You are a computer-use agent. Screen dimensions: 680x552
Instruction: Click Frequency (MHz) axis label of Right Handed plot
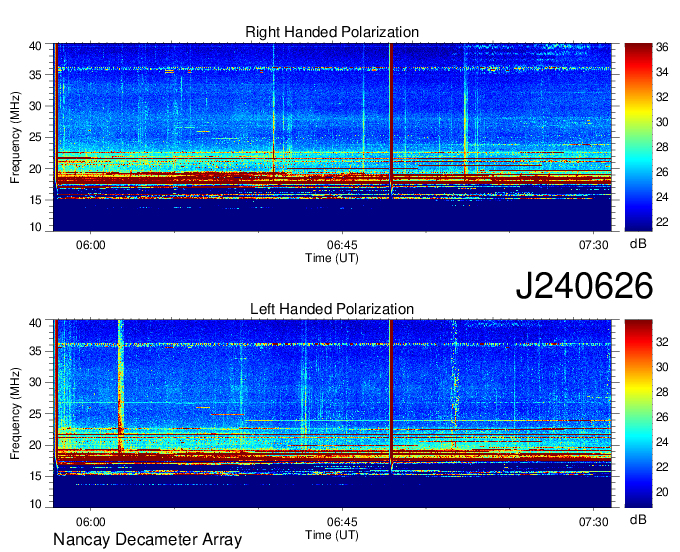[x=15, y=137]
